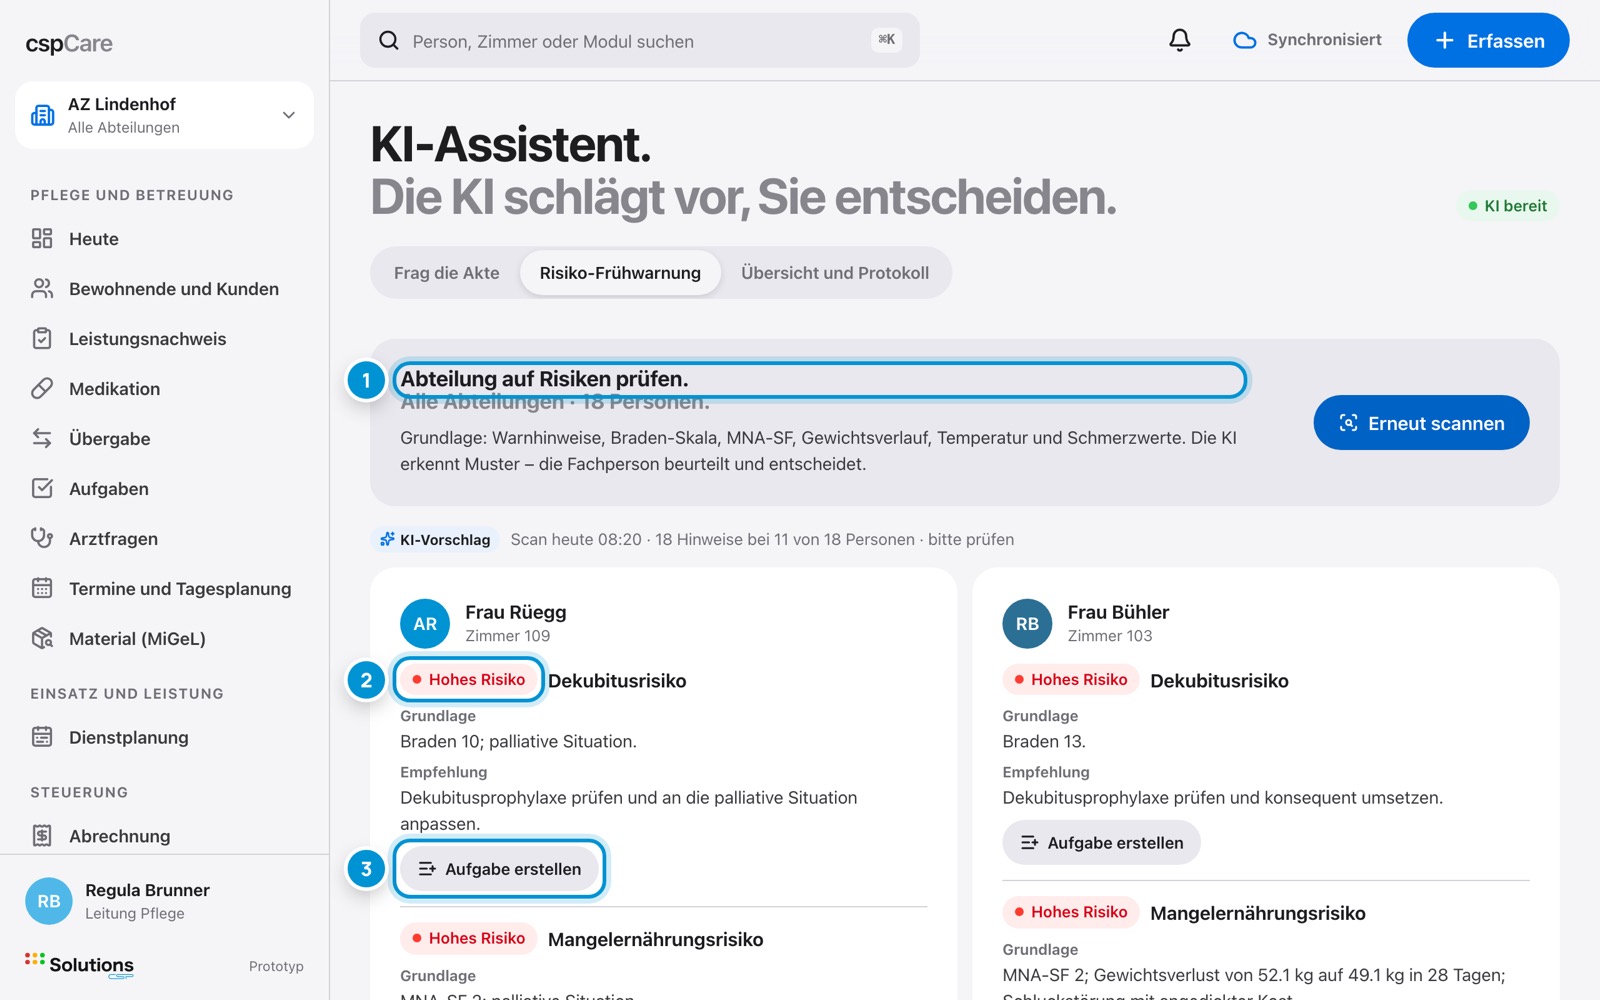Click the Synchronisiert status text

tap(1324, 40)
